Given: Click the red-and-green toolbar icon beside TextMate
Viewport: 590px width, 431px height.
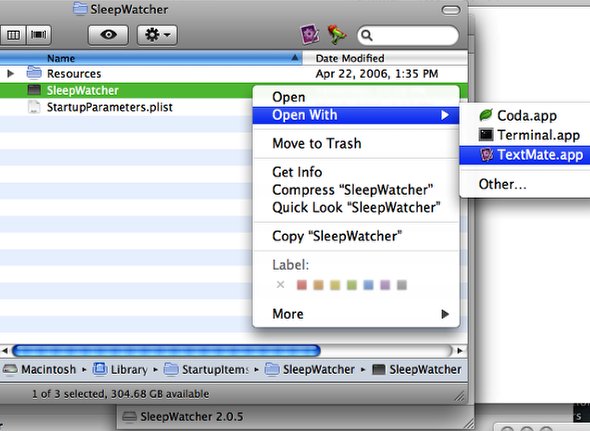Looking at the screenshot, I should [337, 34].
